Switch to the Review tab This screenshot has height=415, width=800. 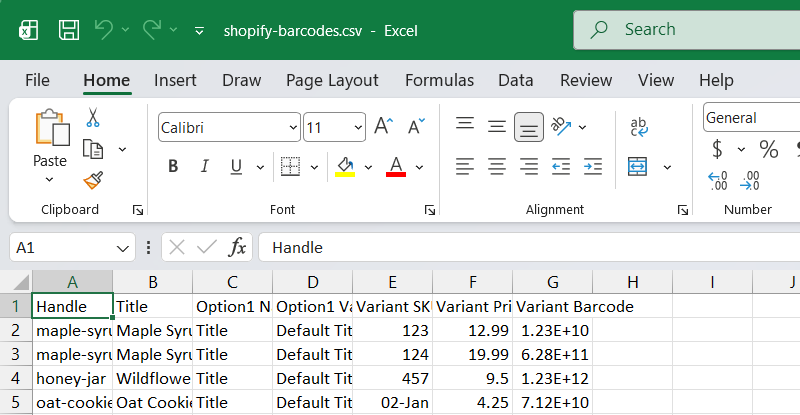[586, 80]
